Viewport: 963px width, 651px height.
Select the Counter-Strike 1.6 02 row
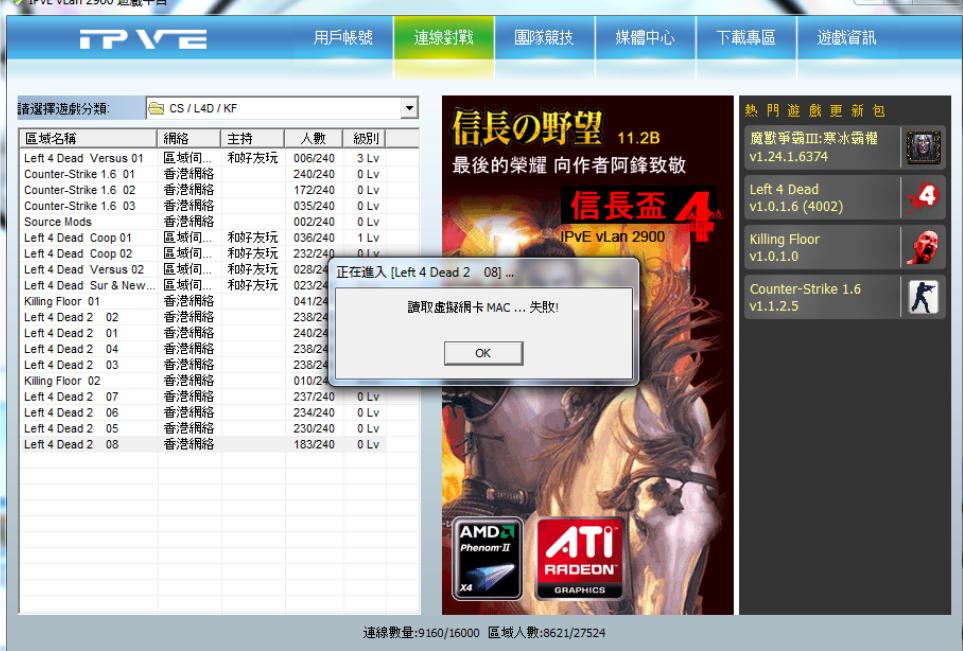(203, 190)
